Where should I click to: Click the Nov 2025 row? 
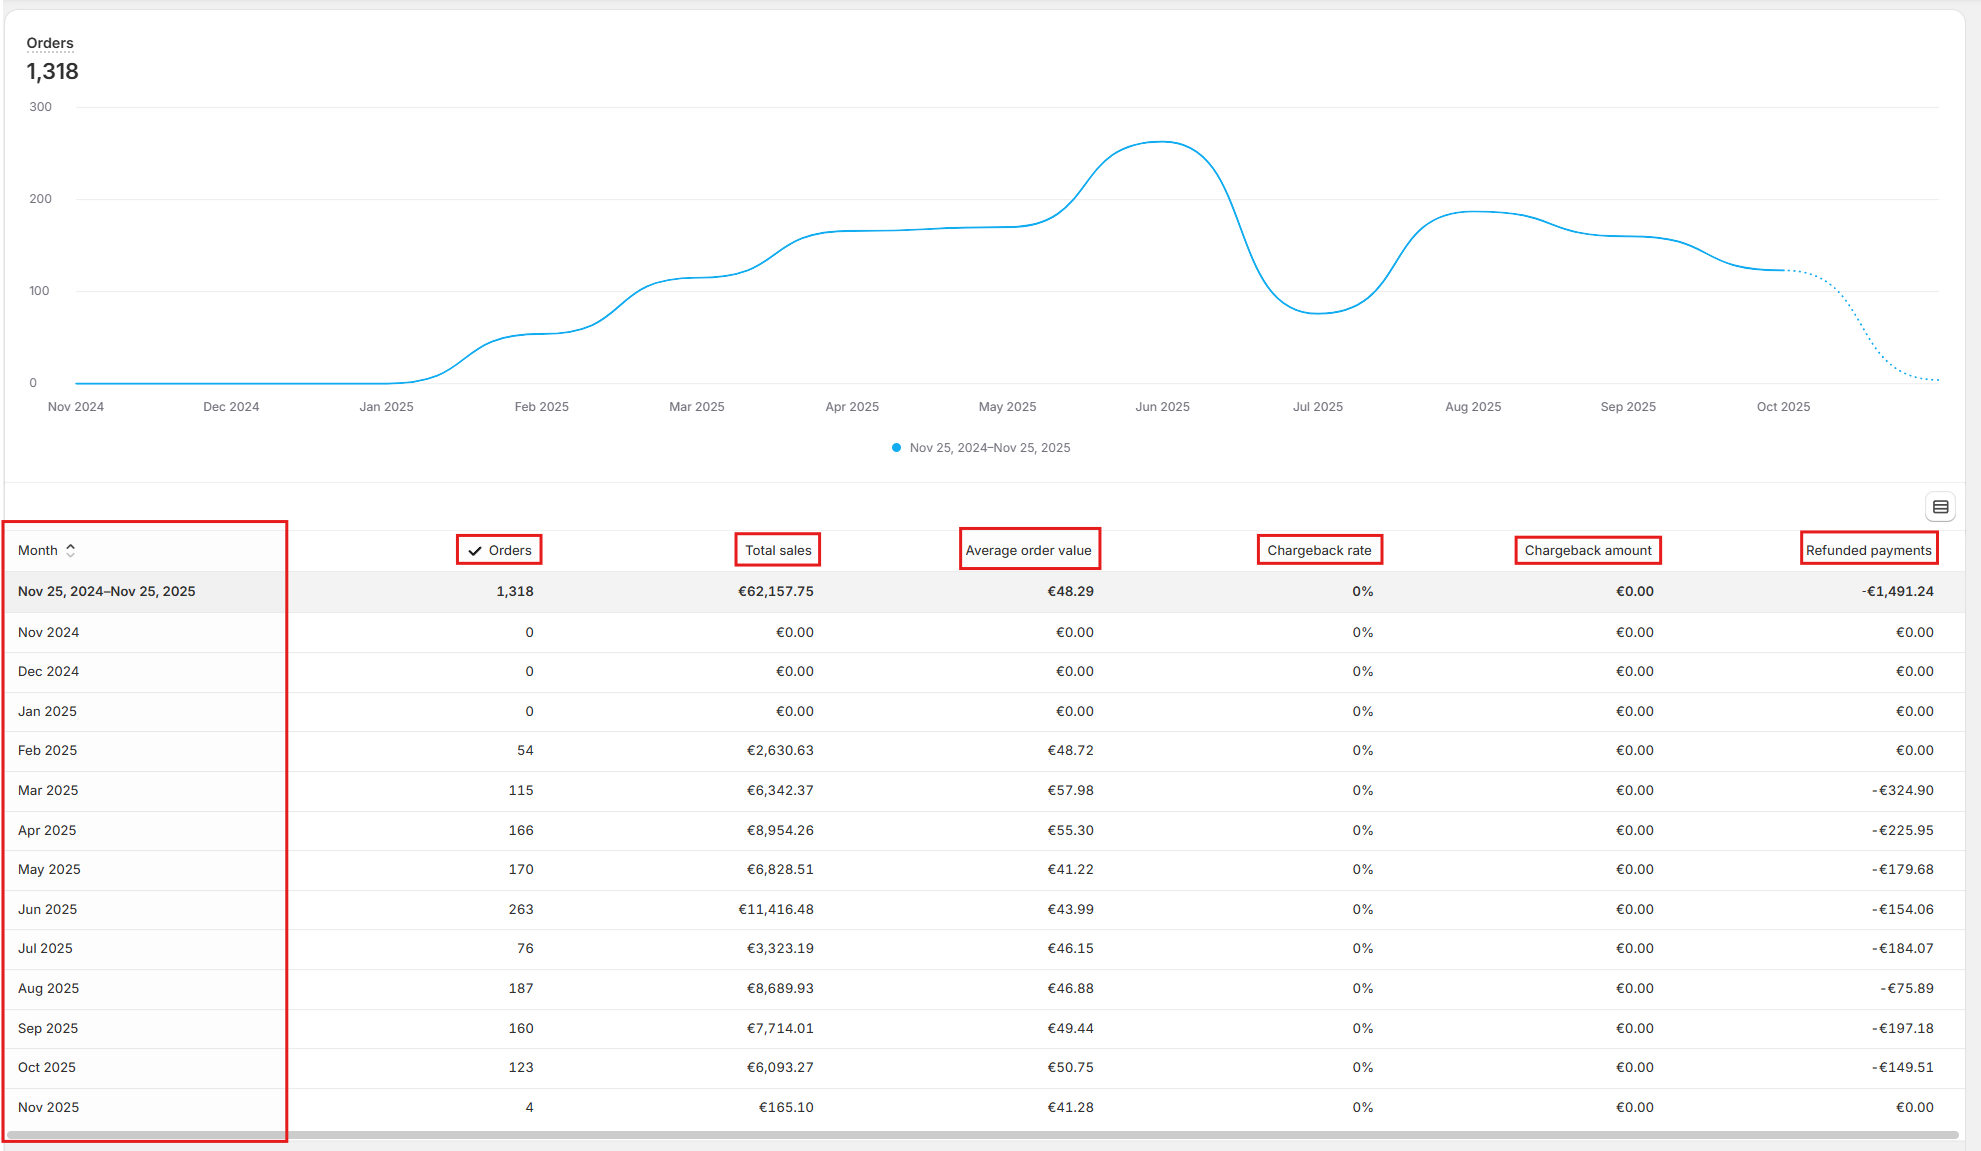[x=48, y=1107]
